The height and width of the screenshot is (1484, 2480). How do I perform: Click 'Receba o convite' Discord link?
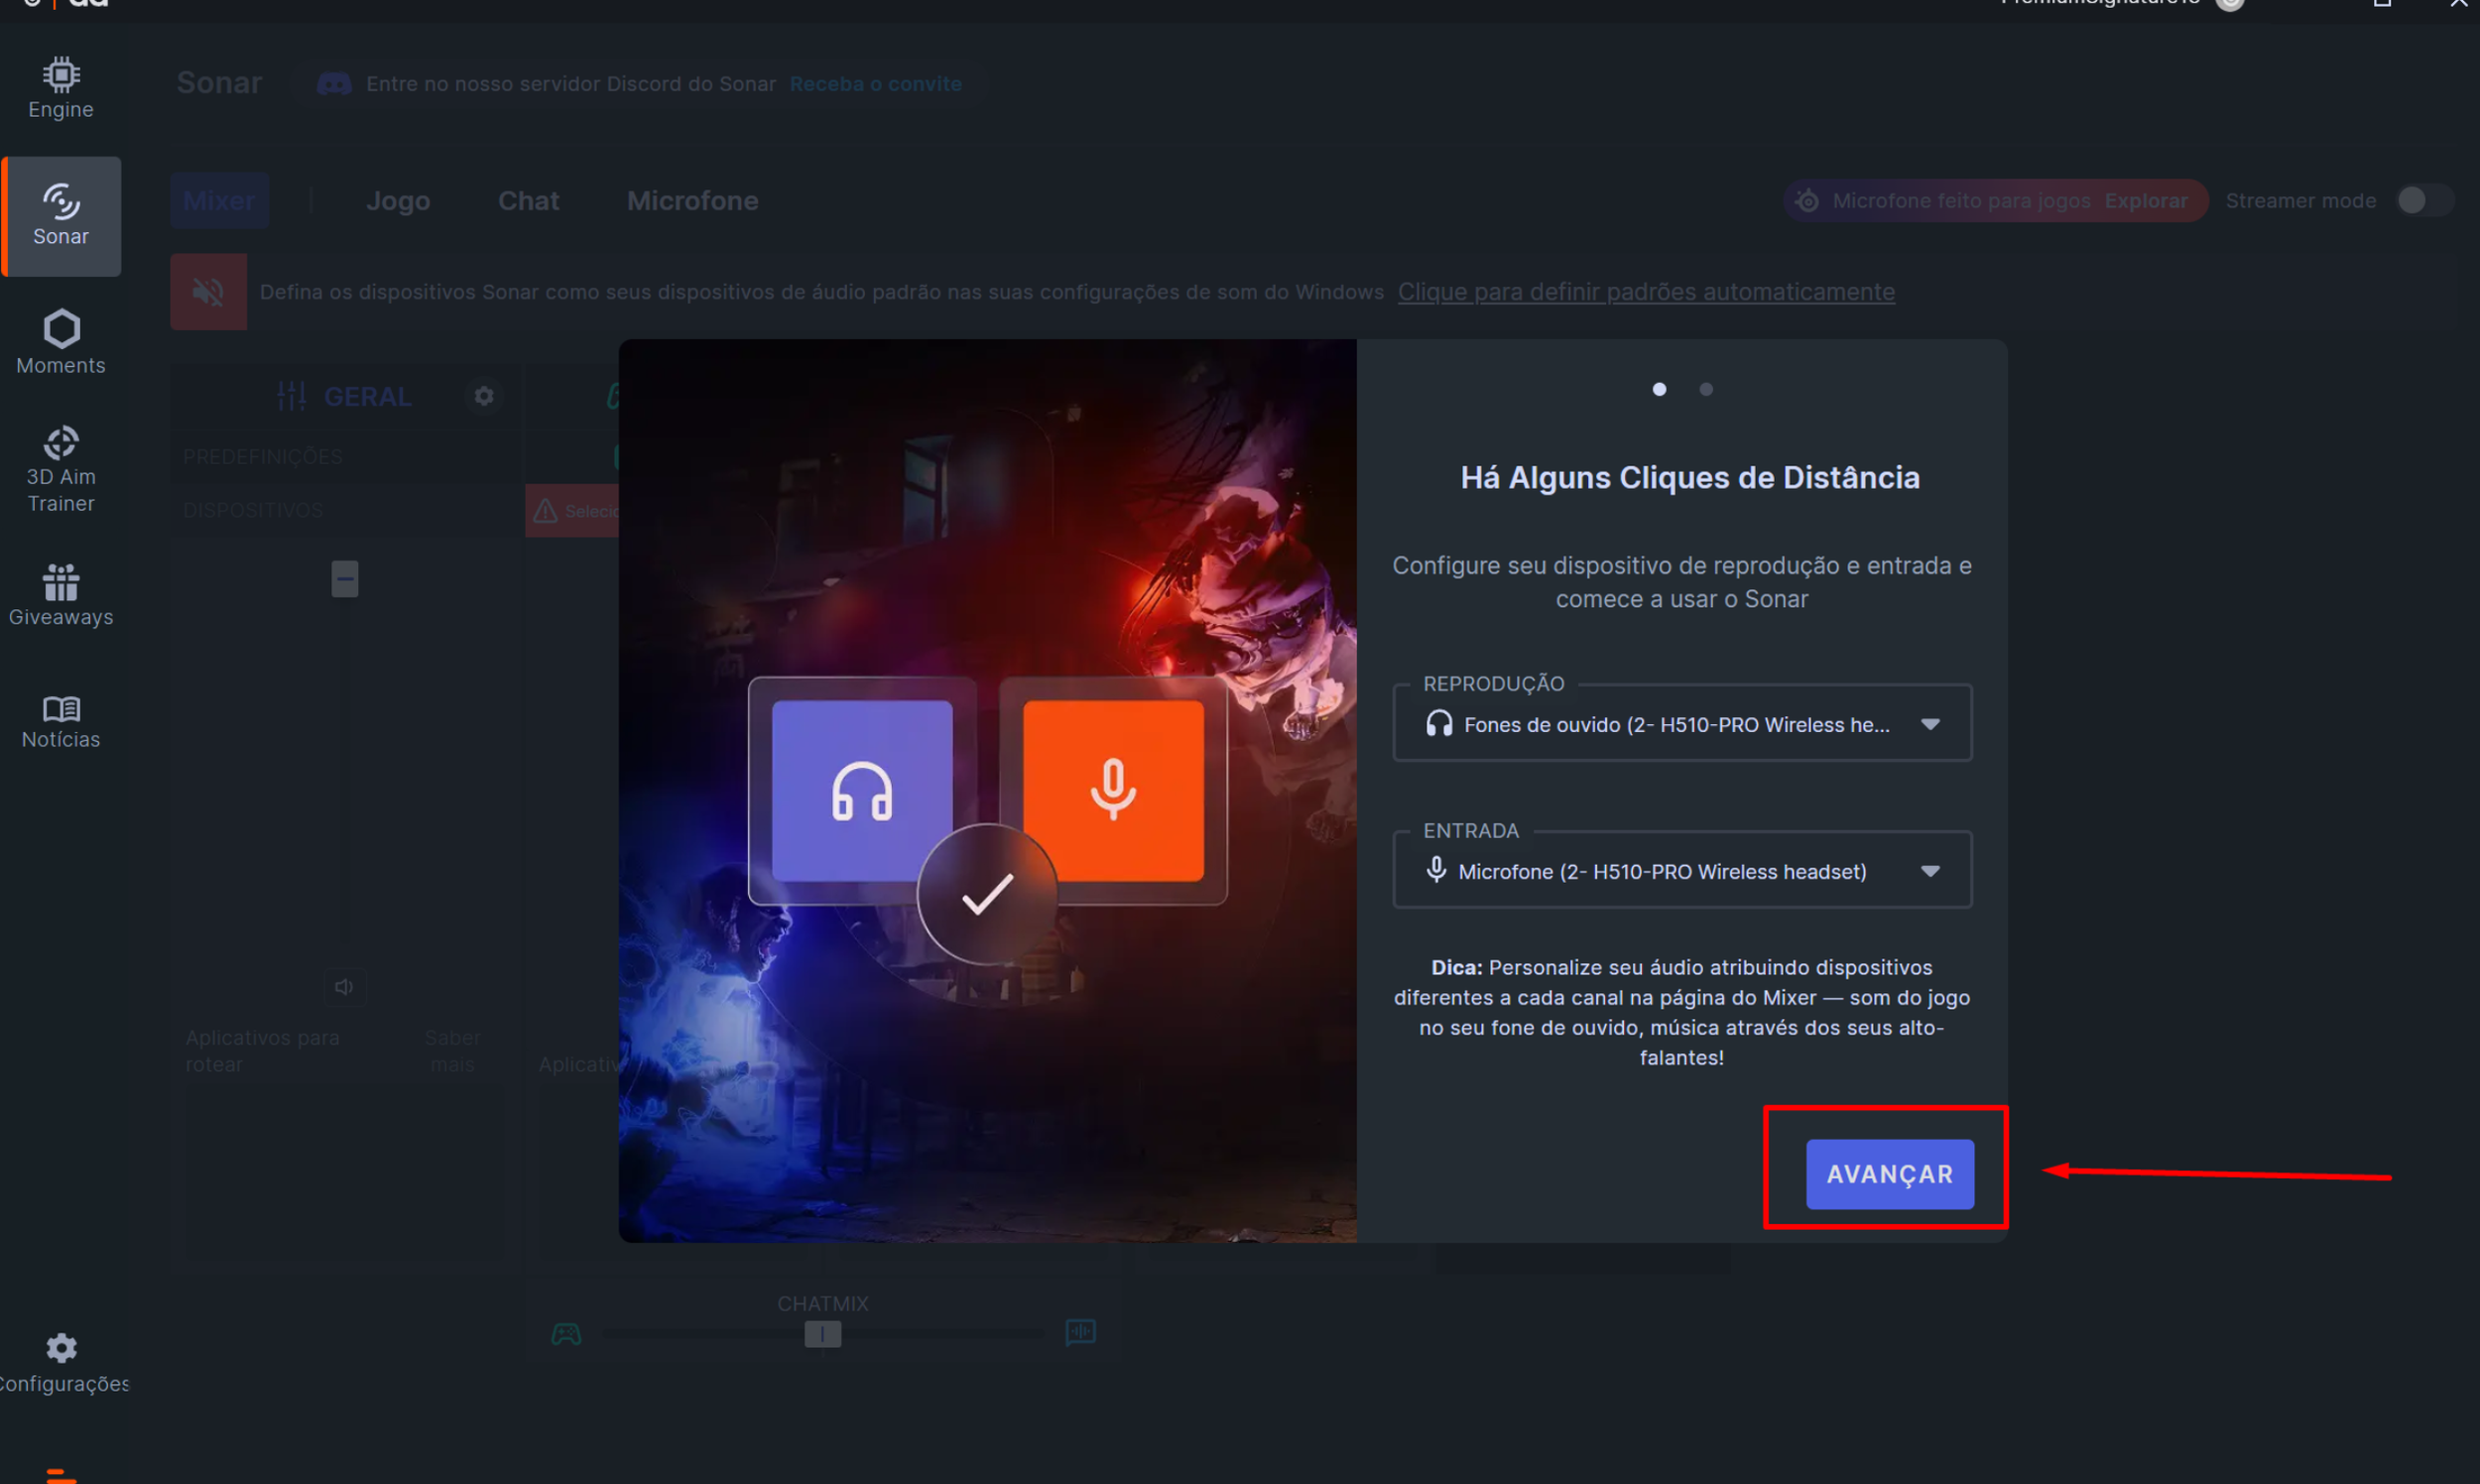875,84
